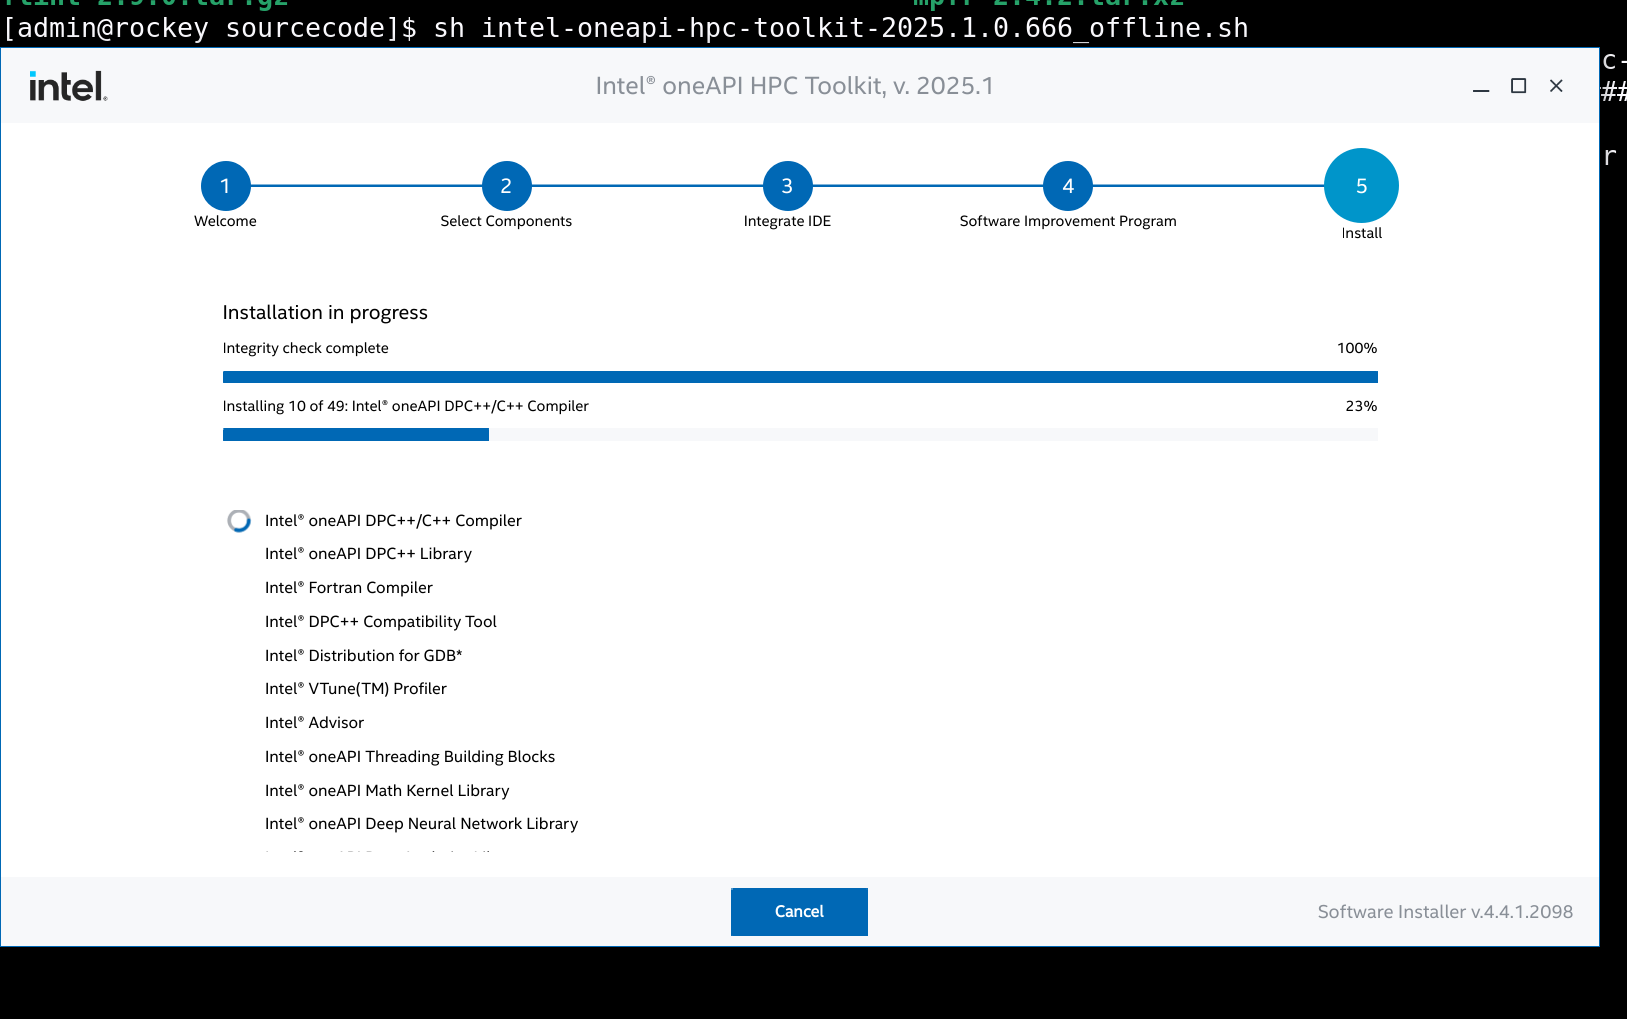
Task: Click the 100% integrity percentage
Action: coord(1357,348)
